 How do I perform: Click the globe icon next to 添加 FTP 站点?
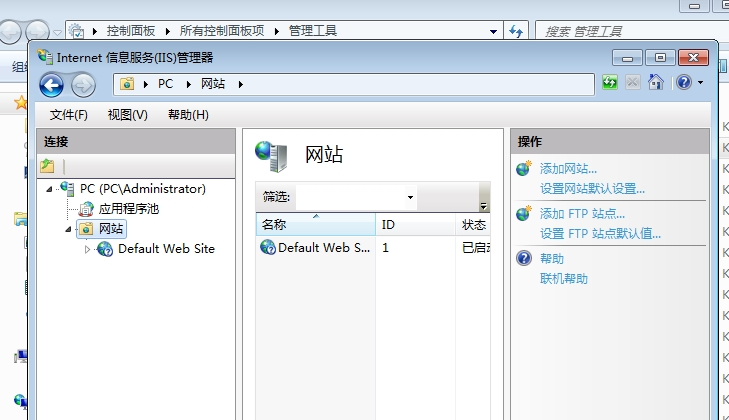(524, 213)
